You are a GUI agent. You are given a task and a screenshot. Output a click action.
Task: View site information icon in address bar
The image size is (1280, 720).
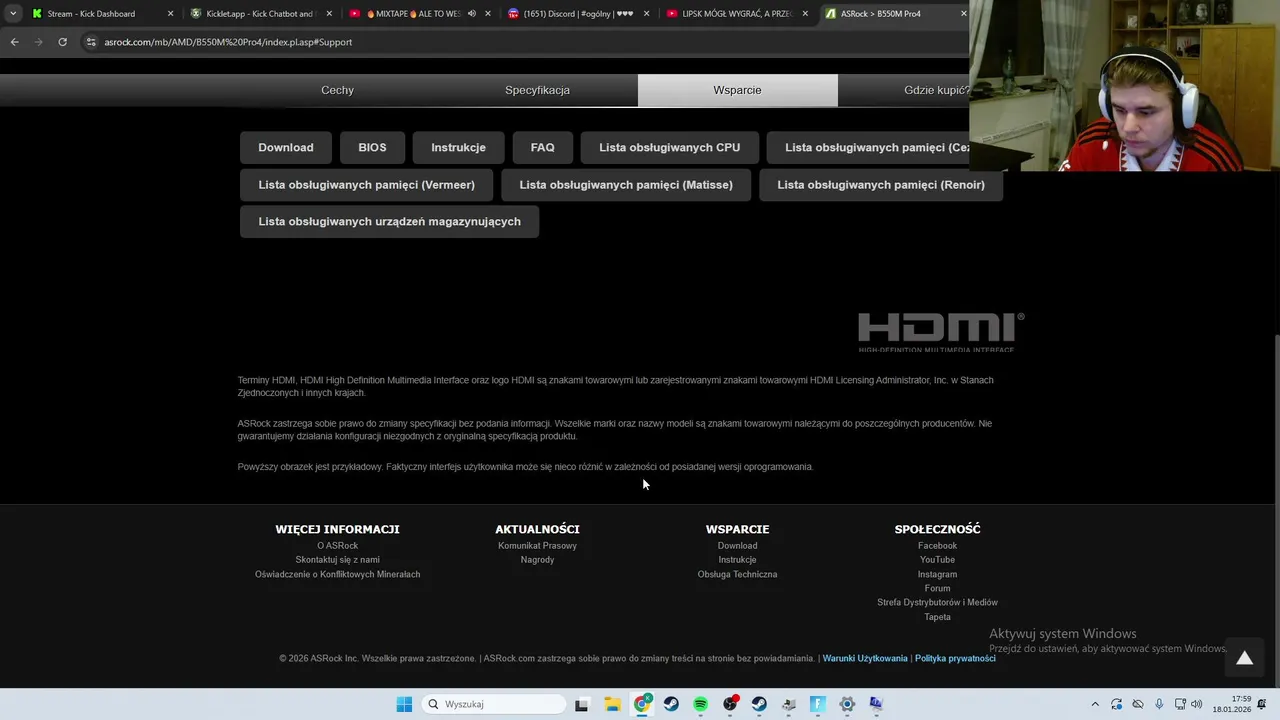point(91,42)
